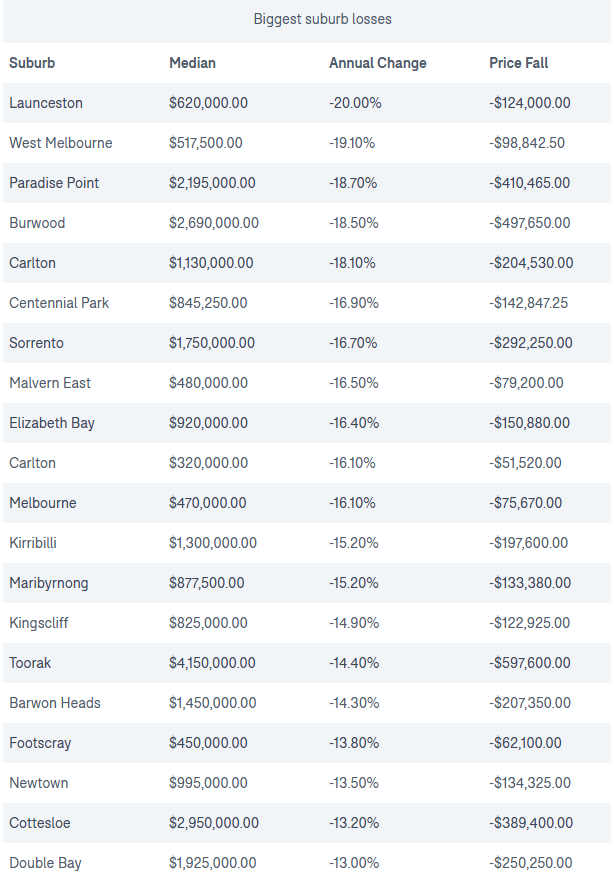
Task: Click the Annual Change column header
Action: pos(377,63)
